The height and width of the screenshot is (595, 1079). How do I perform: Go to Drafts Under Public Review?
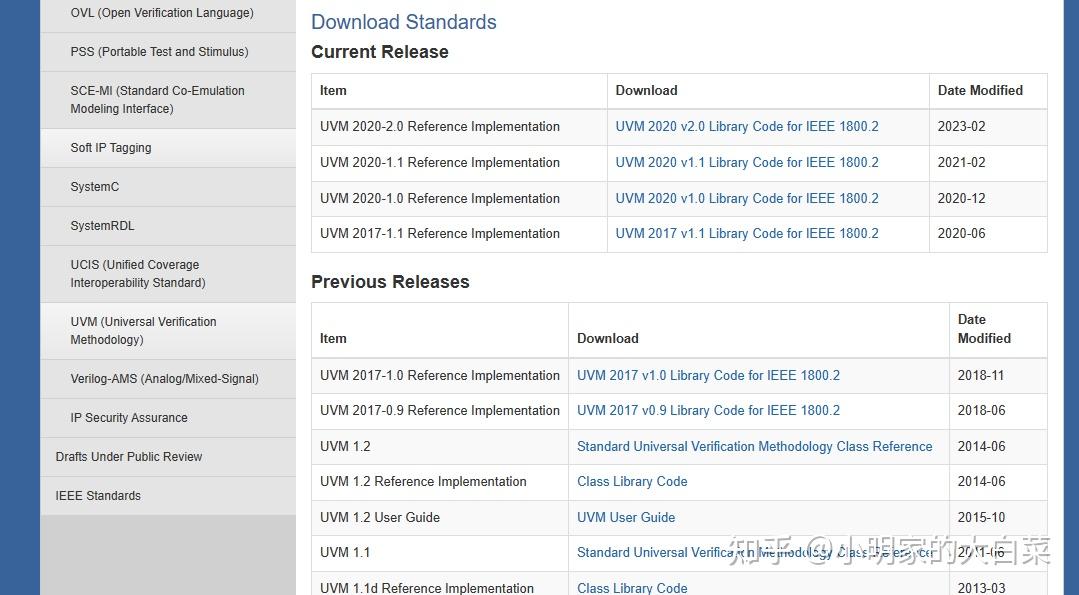coord(129,457)
